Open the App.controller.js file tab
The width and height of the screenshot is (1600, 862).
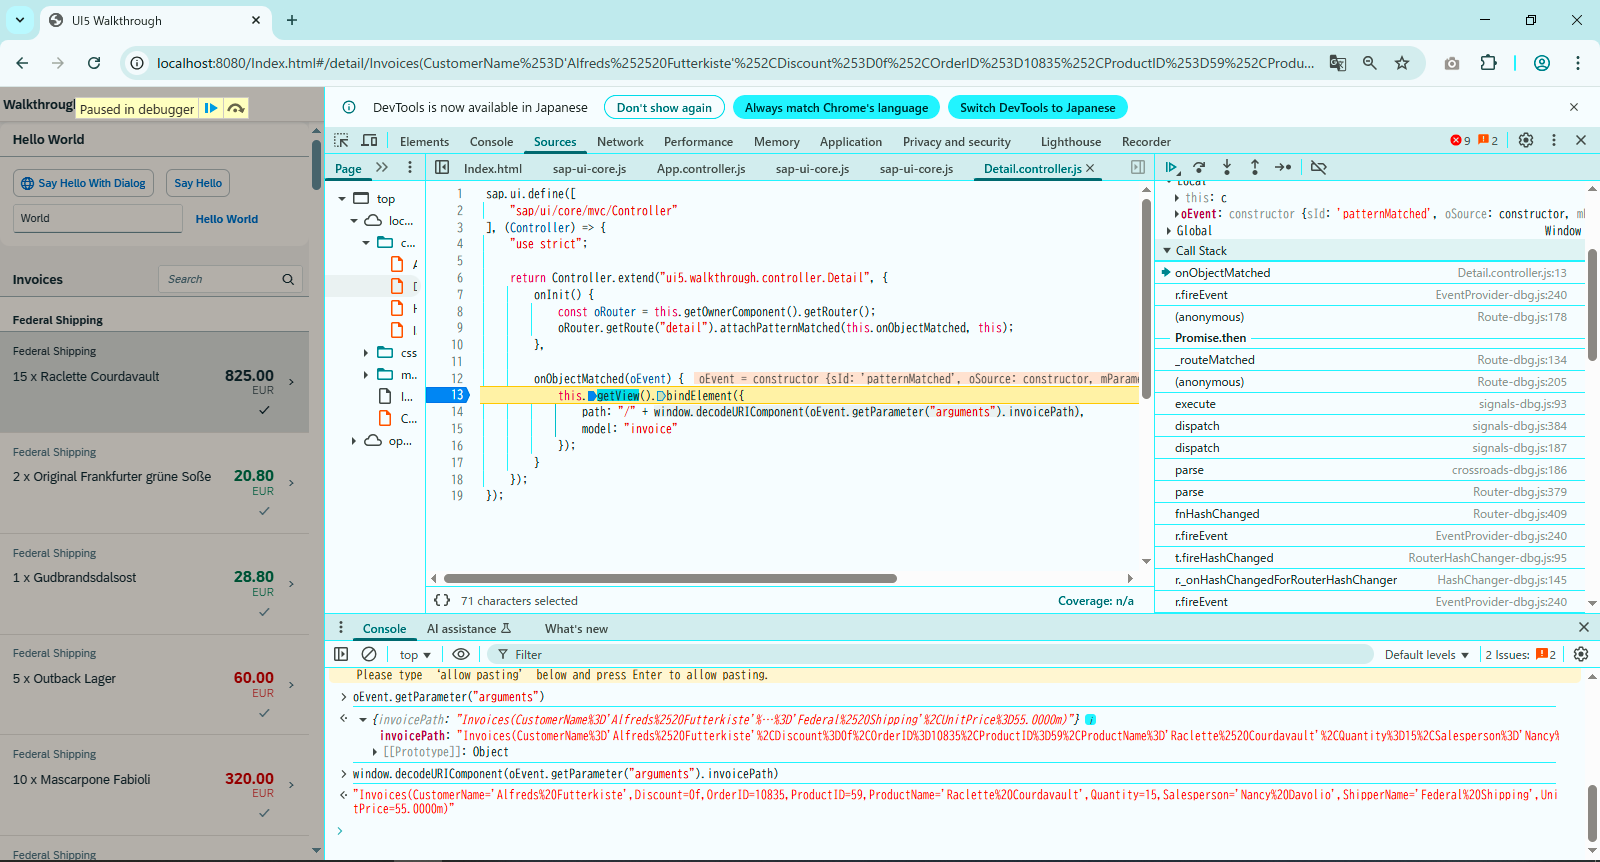tap(700, 169)
